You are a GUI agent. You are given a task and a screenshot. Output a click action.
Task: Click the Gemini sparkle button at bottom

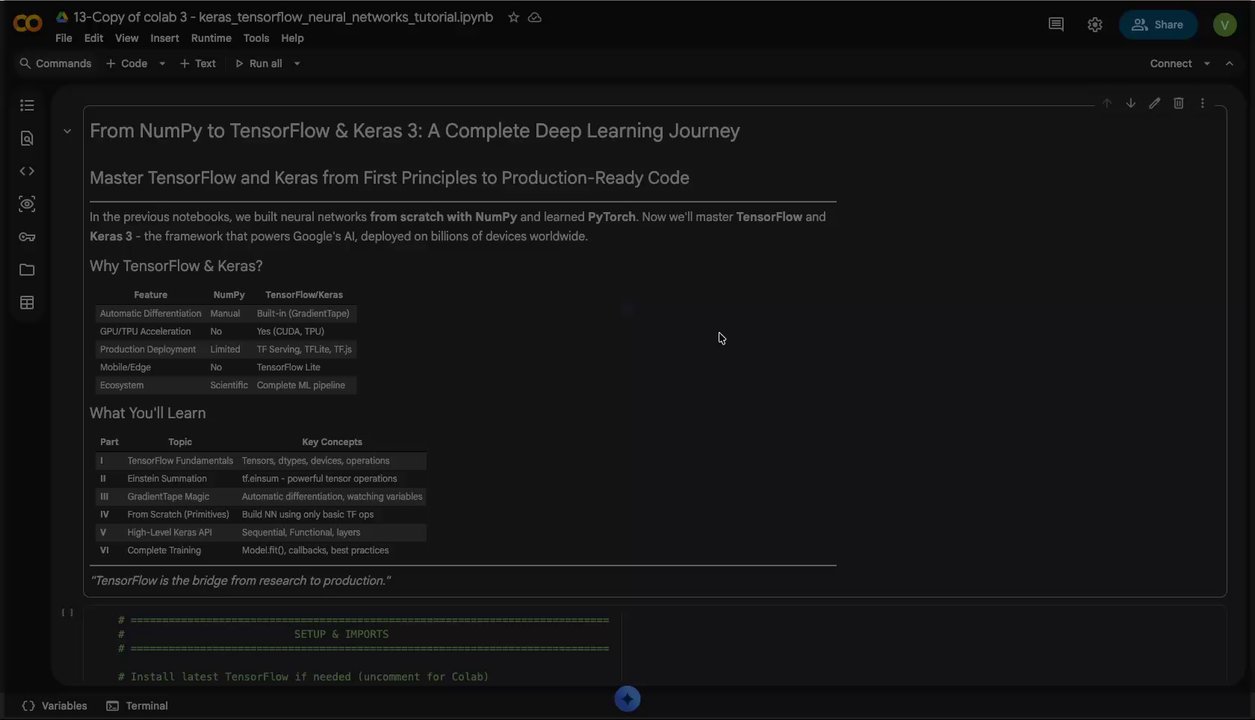click(x=627, y=699)
